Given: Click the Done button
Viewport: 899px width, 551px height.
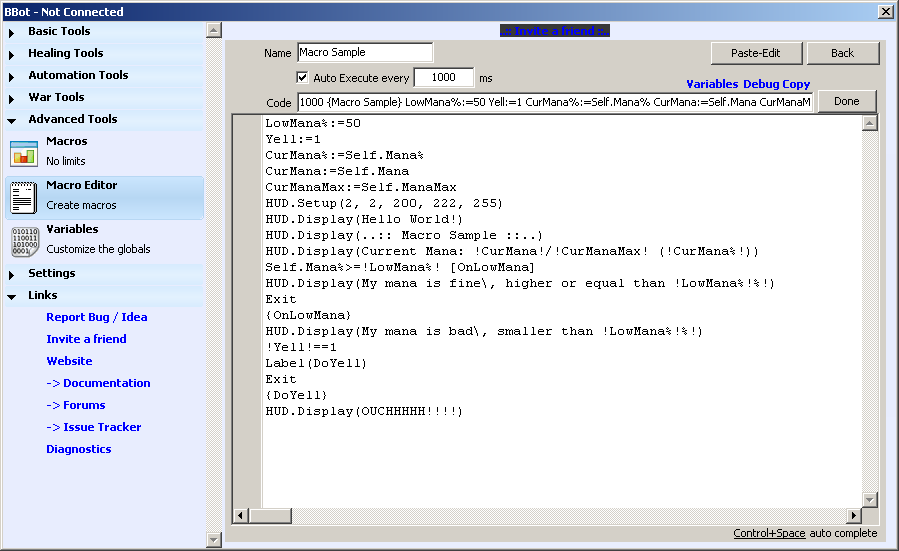Looking at the screenshot, I should [846, 101].
